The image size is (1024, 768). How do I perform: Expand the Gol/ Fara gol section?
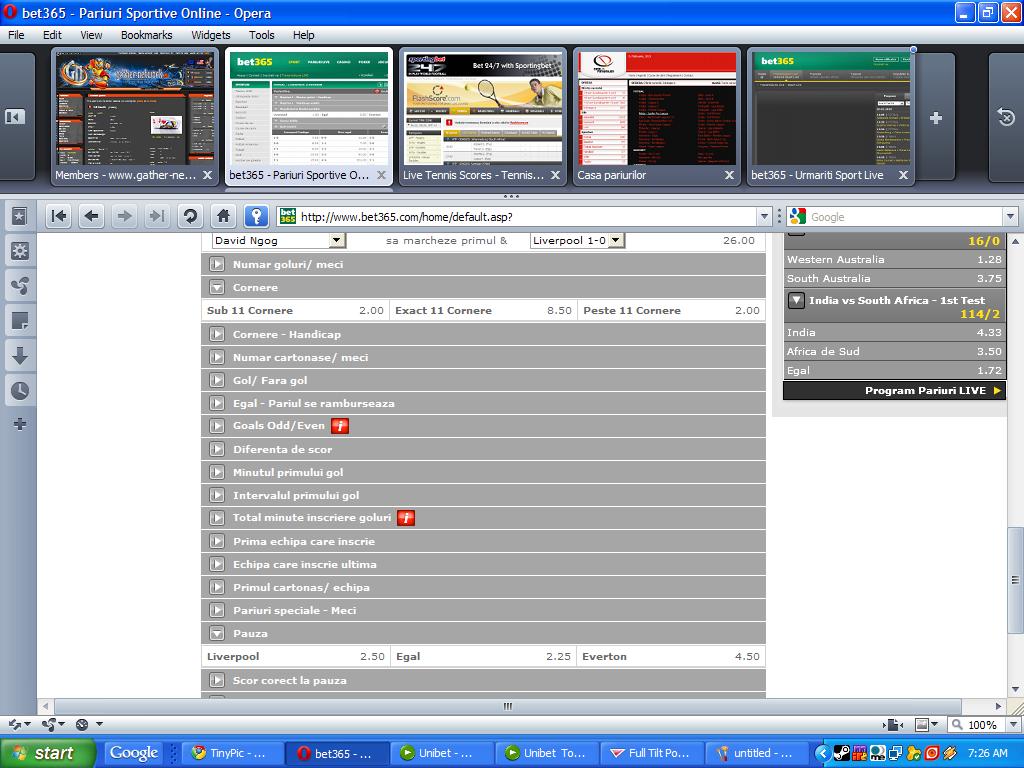pyautogui.click(x=217, y=381)
